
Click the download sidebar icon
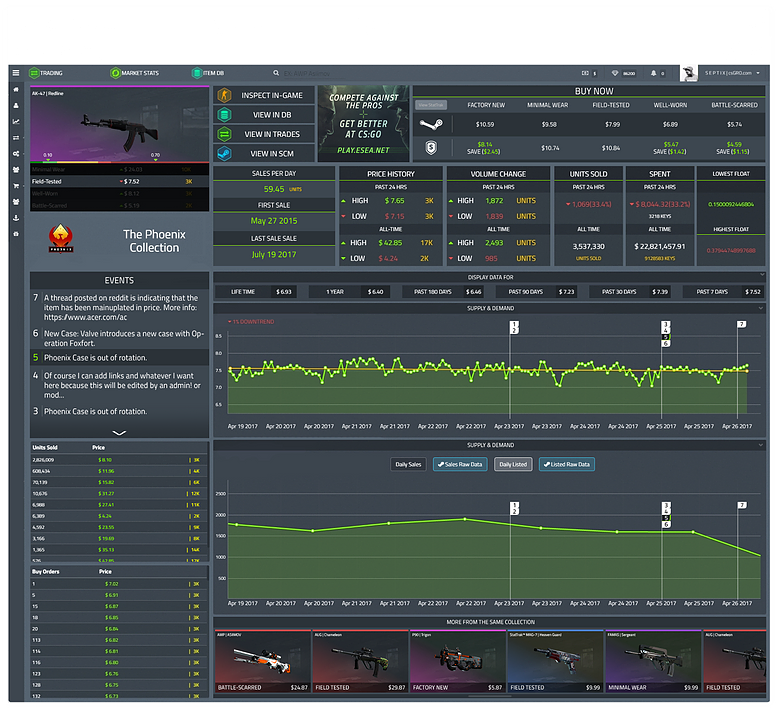coord(16,218)
